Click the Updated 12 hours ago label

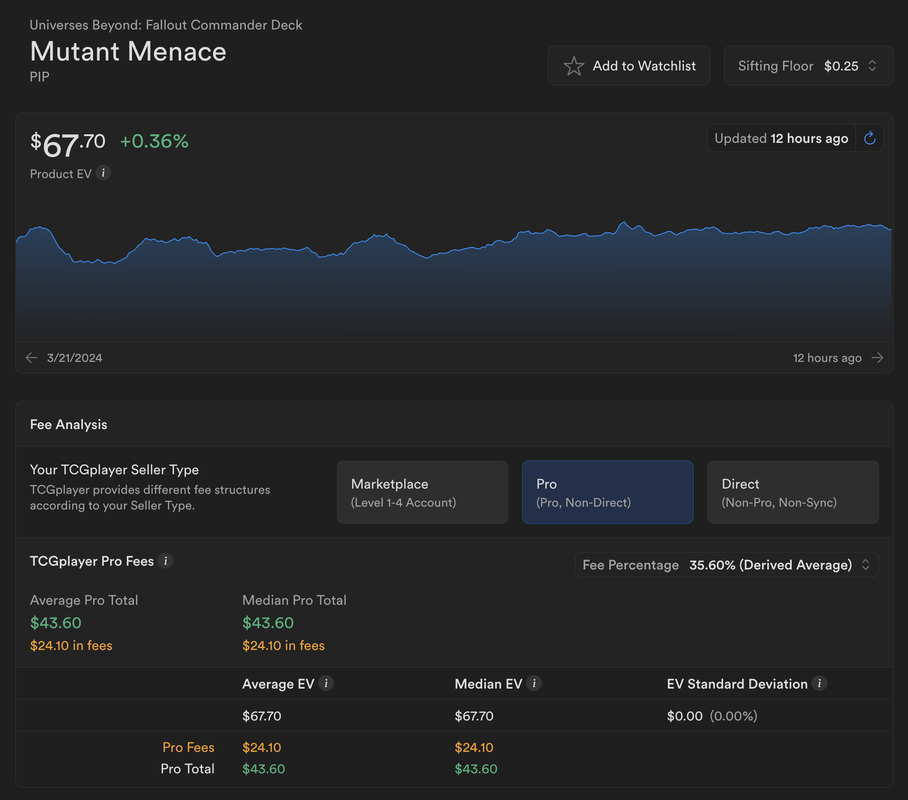[781, 138]
